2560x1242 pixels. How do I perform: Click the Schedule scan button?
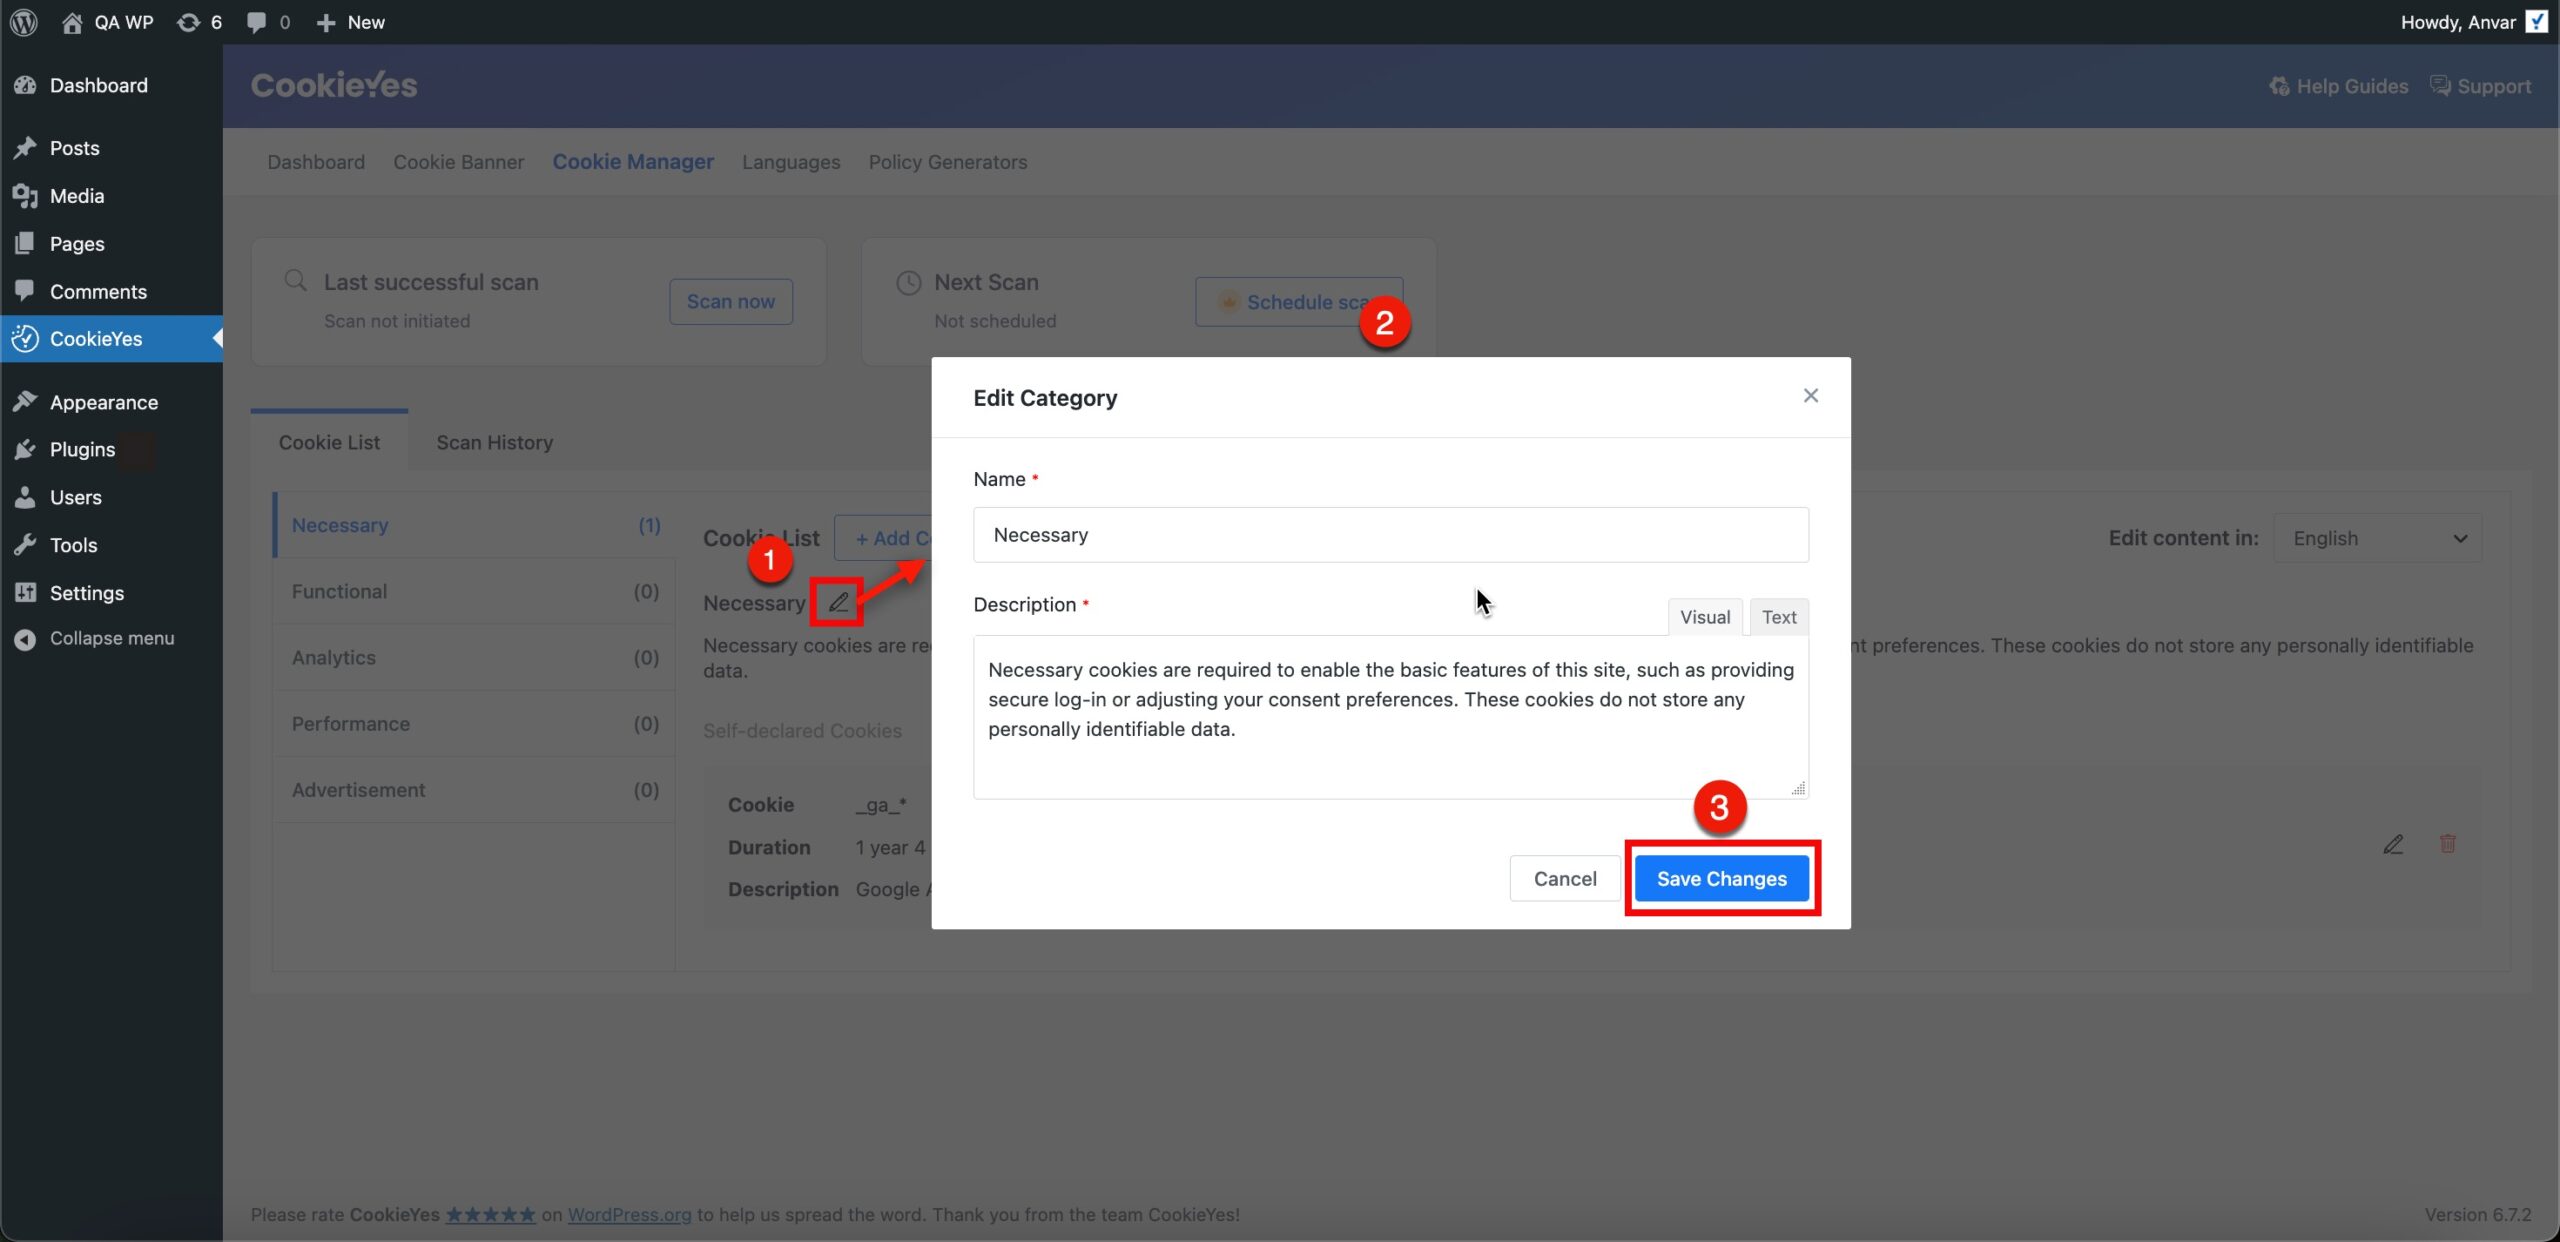pyautogui.click(x=1299, y=302)
